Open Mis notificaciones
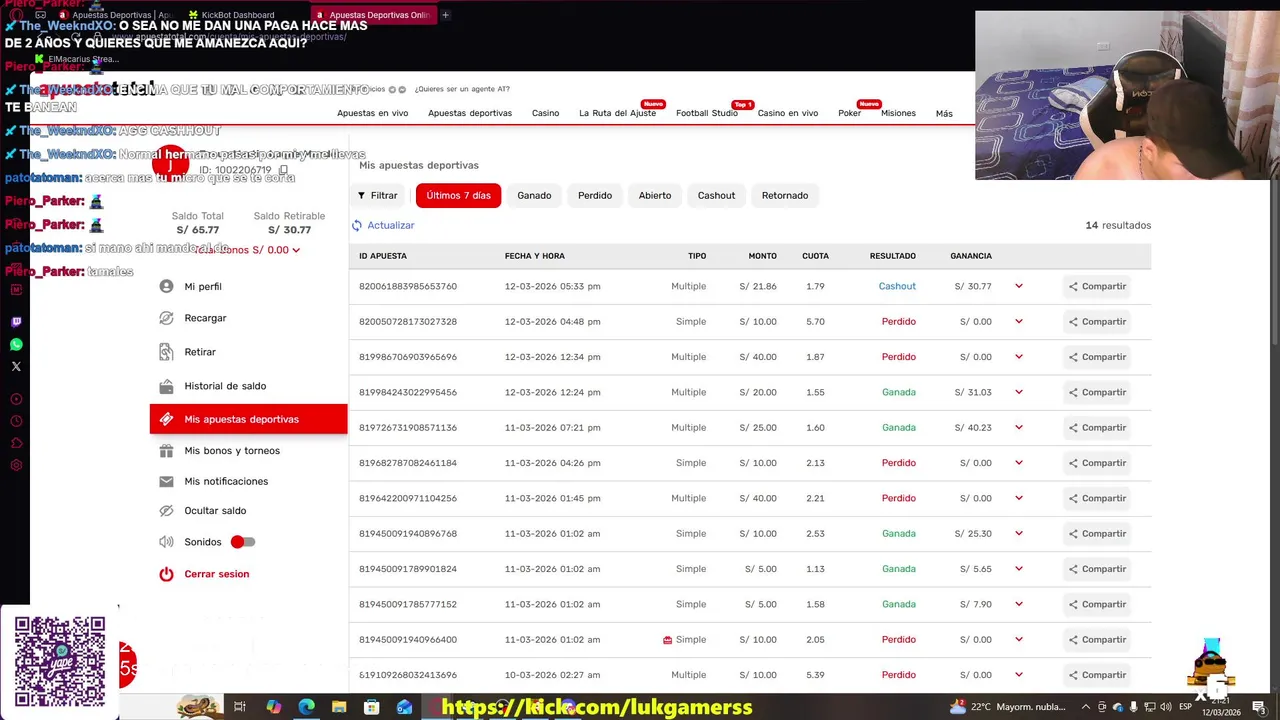The width and height of the screenshot is (1280, 720). click(x=226, y=481)
